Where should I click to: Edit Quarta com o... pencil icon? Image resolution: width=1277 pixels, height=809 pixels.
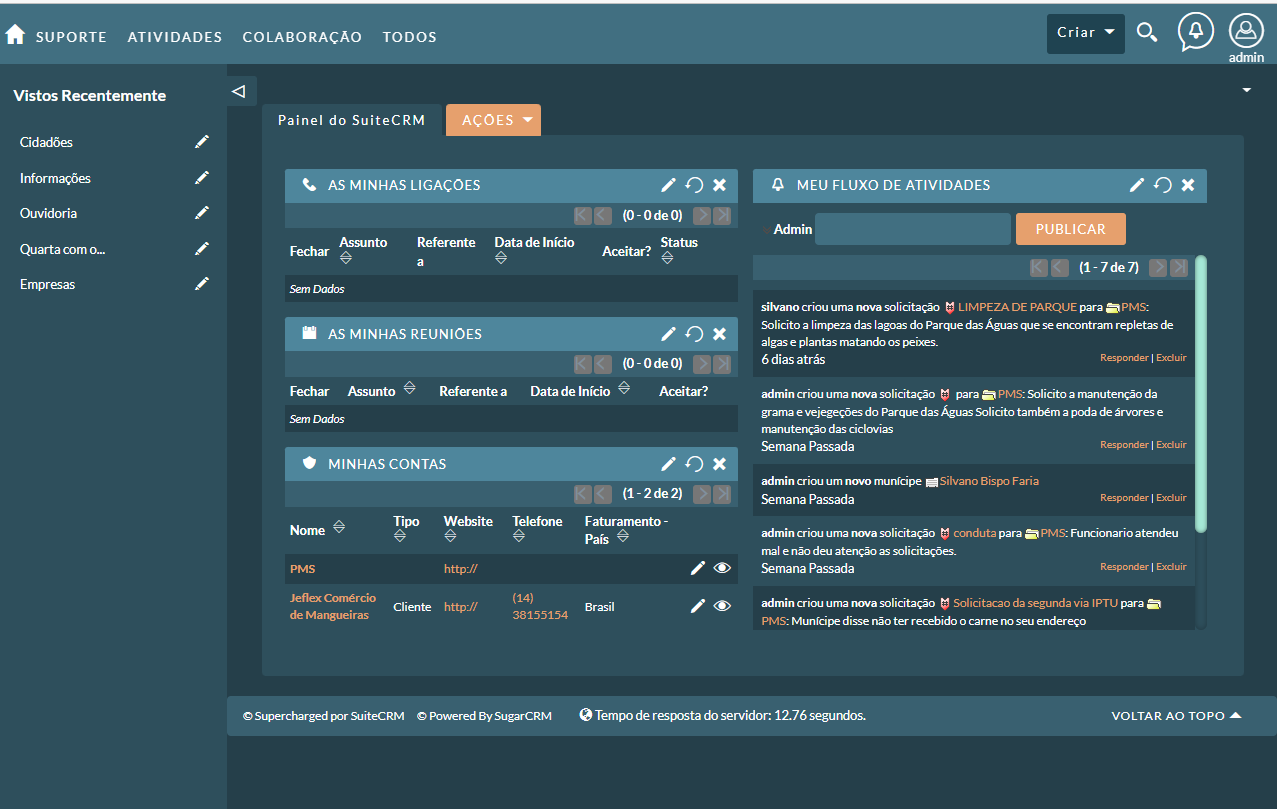coord(202,248)
